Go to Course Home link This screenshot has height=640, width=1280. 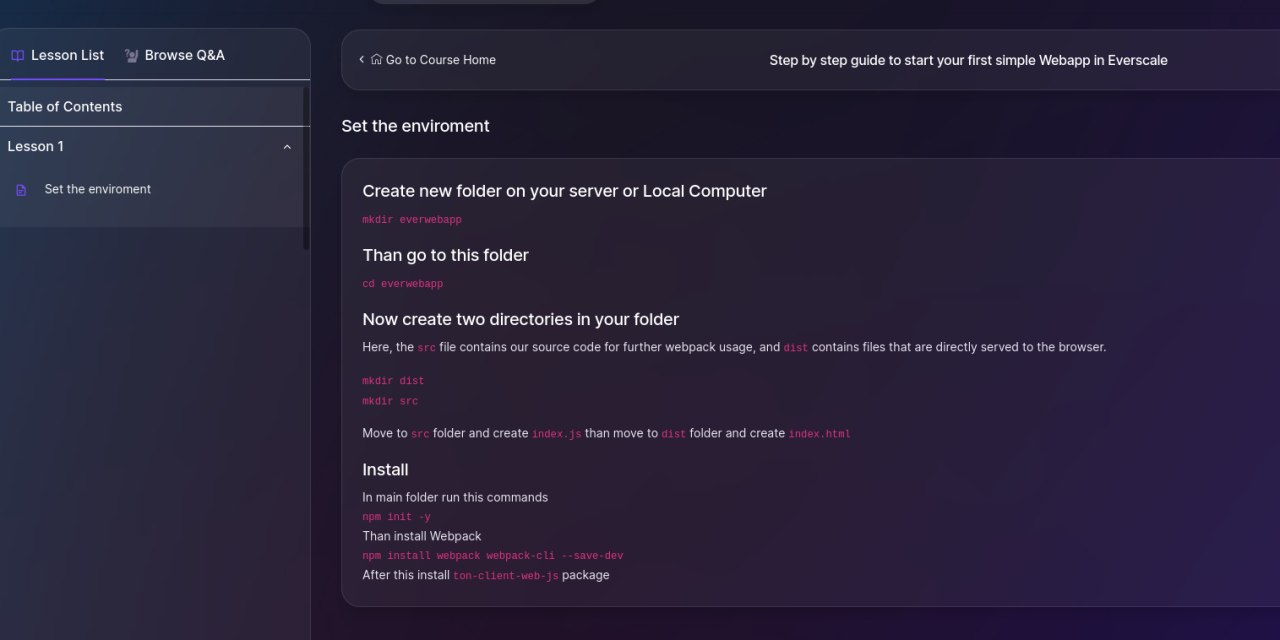[440, 60]
